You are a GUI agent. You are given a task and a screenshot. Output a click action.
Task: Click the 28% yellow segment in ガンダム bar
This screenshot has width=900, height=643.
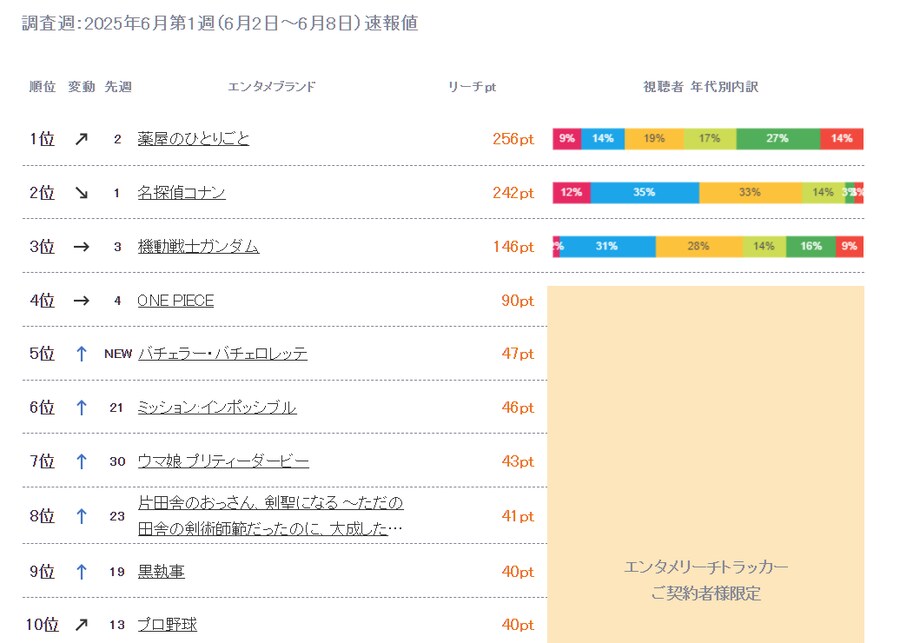(x=699, y=247)
